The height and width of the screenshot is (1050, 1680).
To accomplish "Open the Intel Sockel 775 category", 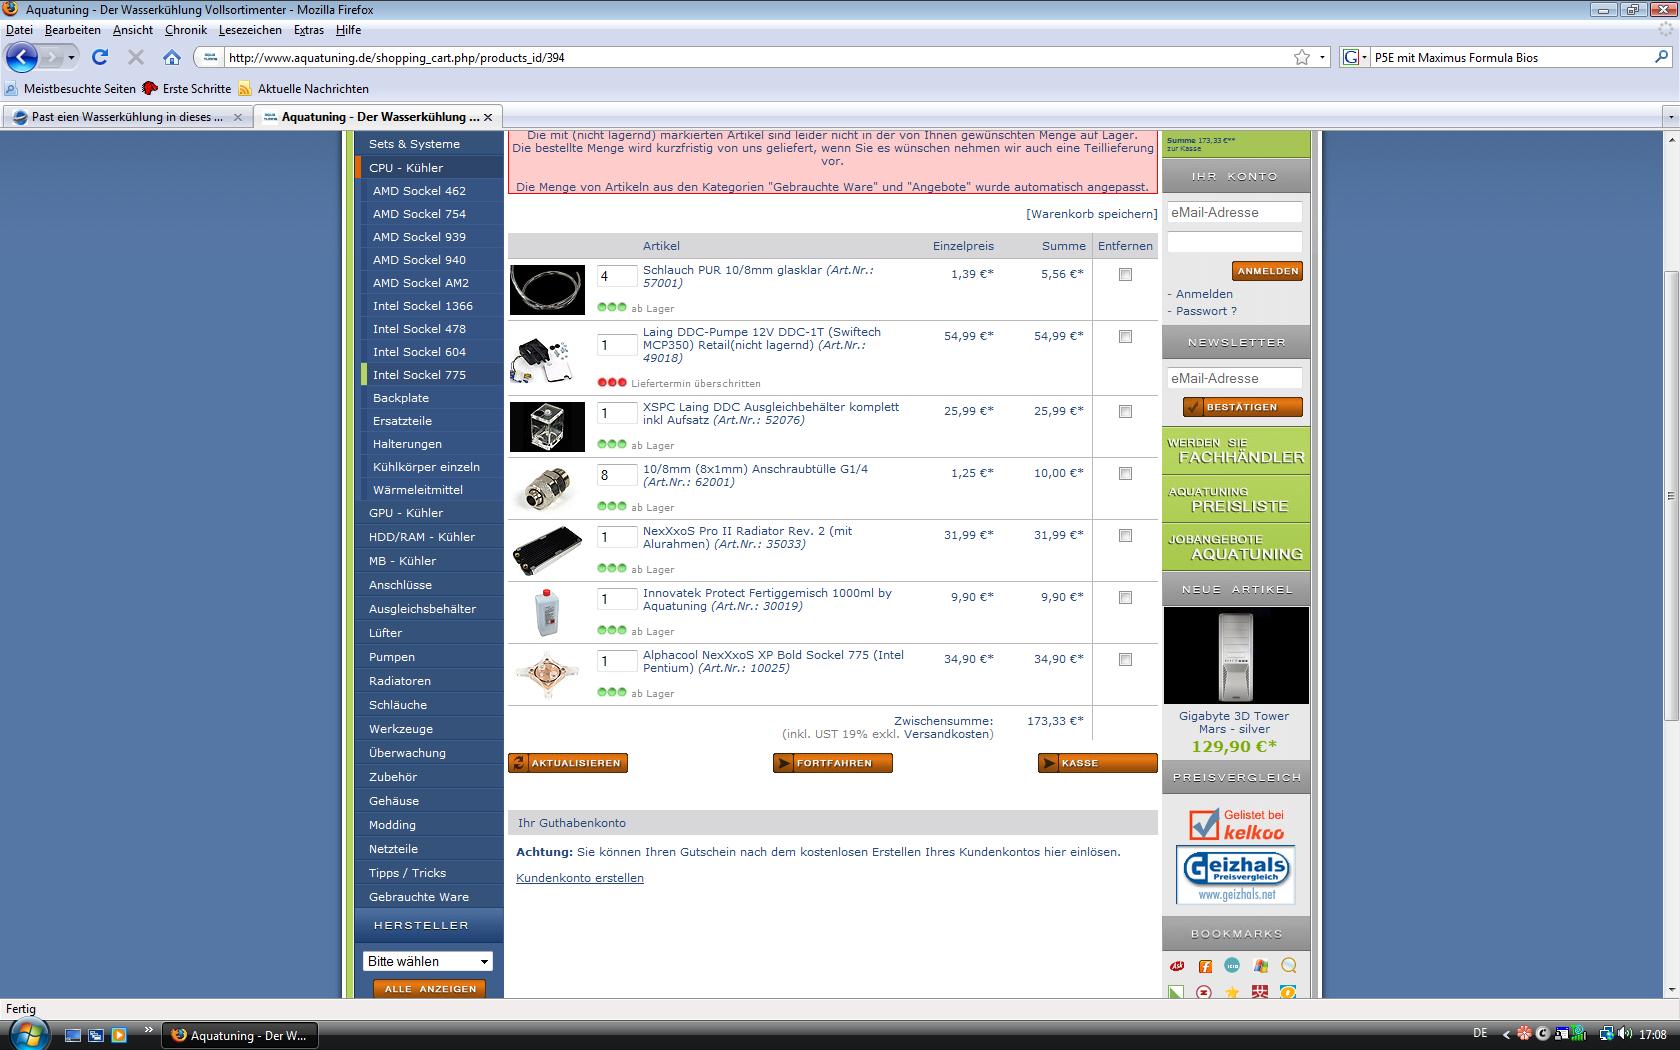I will point(420,375).
